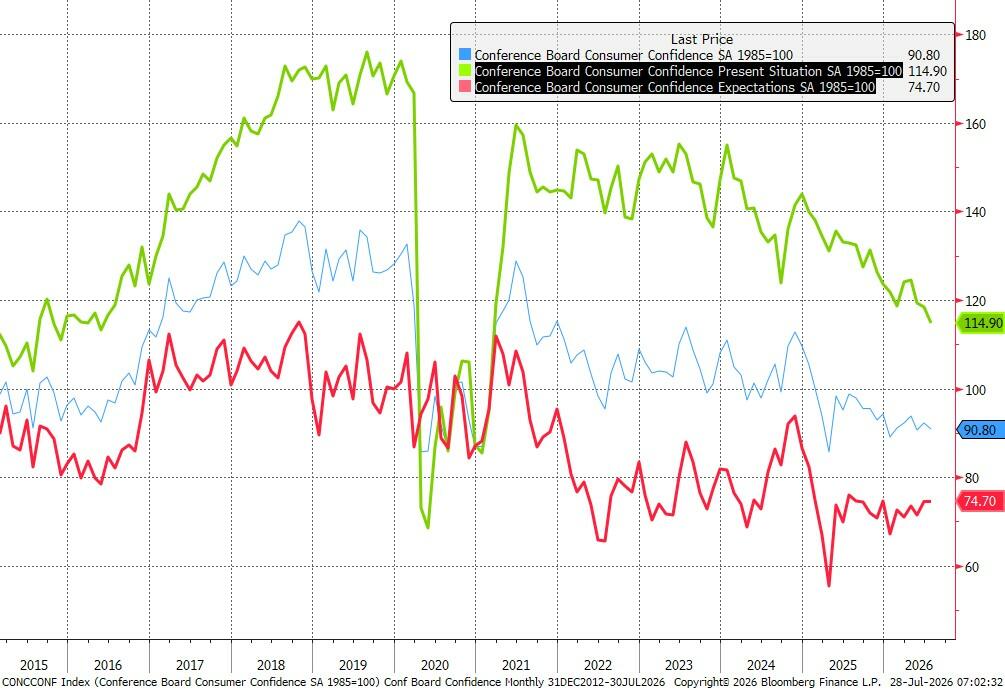The height and width of the screenshot is (690, 1005).
Task: Click the 100 value on the y-axis
Action: pyautogui.click(x=976, y=390)
